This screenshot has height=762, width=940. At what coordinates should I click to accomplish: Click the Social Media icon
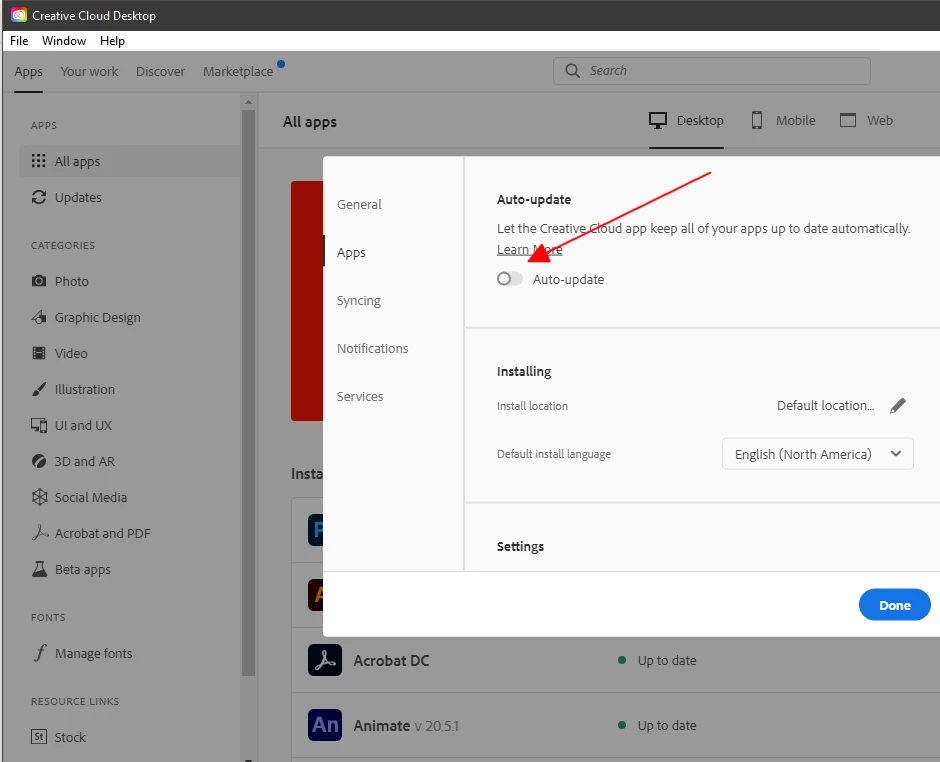point(40,497)
